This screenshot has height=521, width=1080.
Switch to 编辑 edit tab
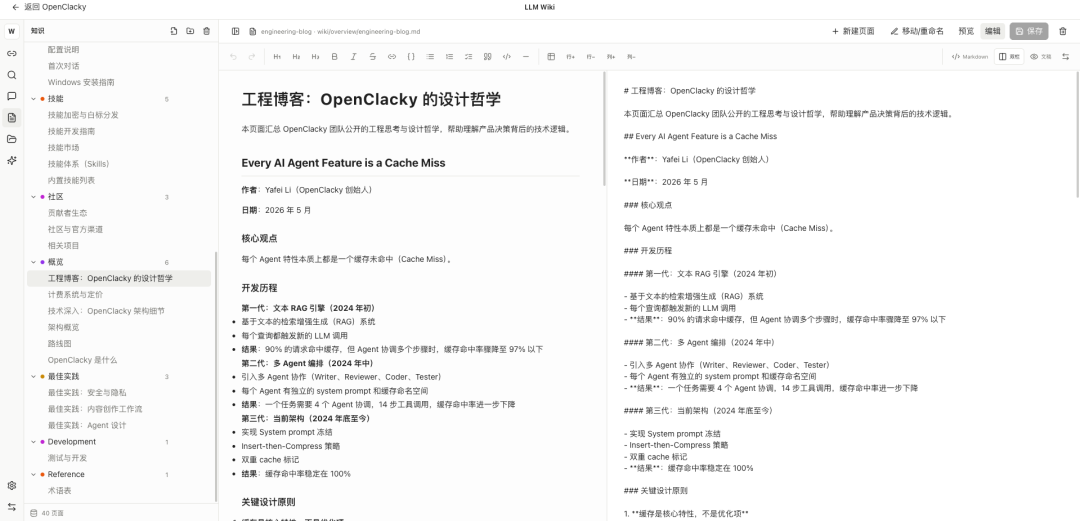[x=993, y=31]
